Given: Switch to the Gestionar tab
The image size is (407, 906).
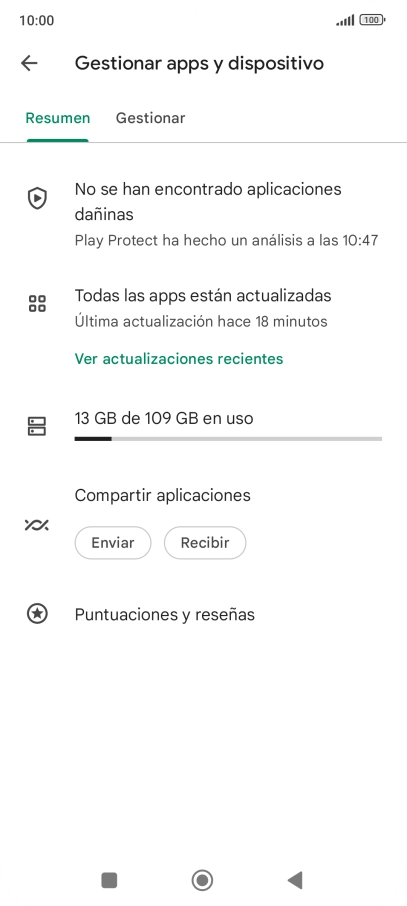Looking at the screenshot, I should point(150,118).
